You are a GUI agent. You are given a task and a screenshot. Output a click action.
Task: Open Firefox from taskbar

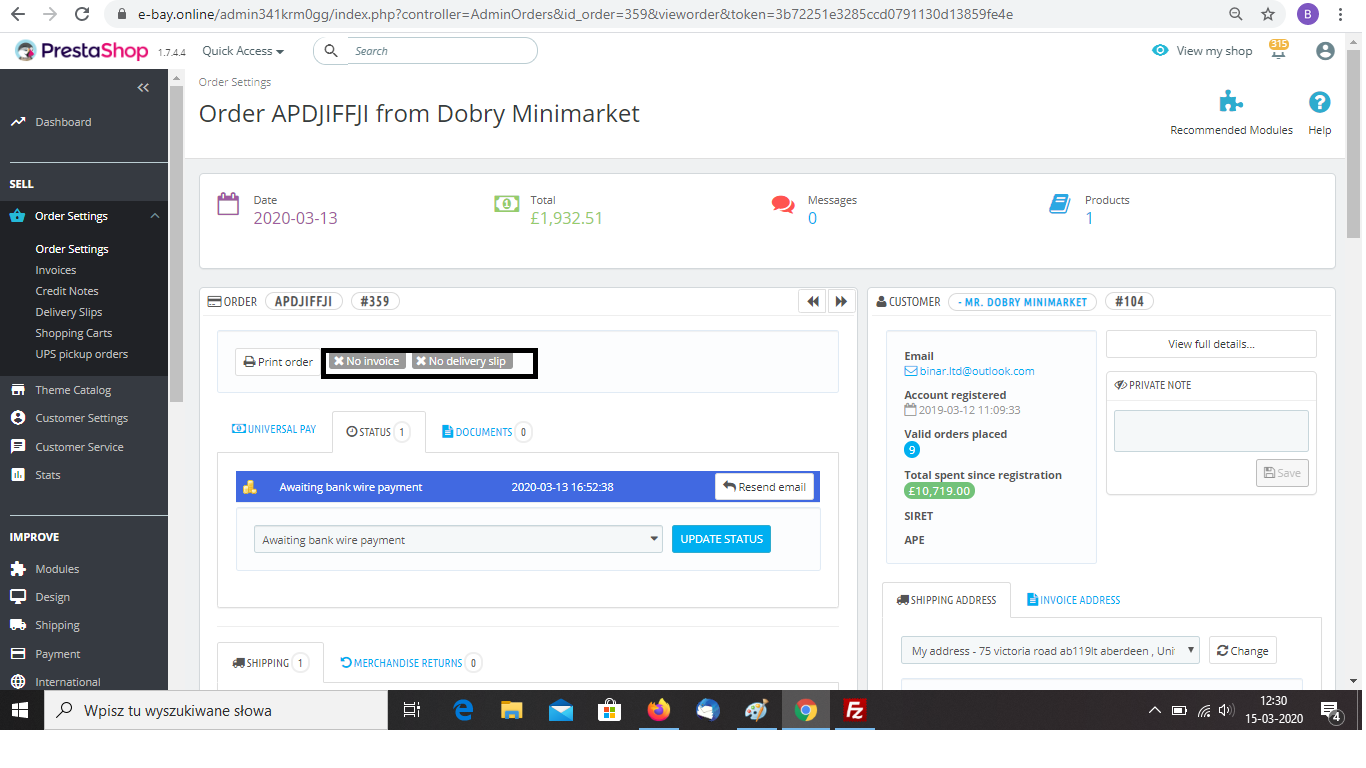(658, 710)
